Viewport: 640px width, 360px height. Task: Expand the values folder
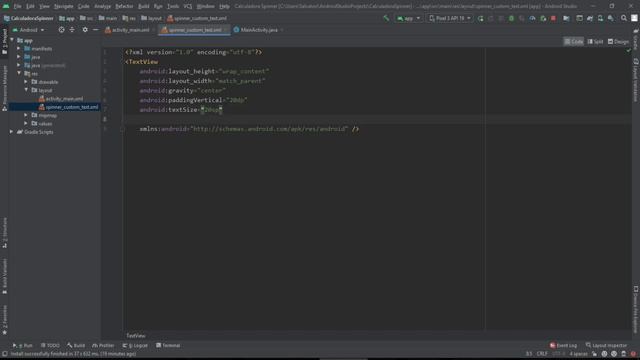tap(26, 123)
